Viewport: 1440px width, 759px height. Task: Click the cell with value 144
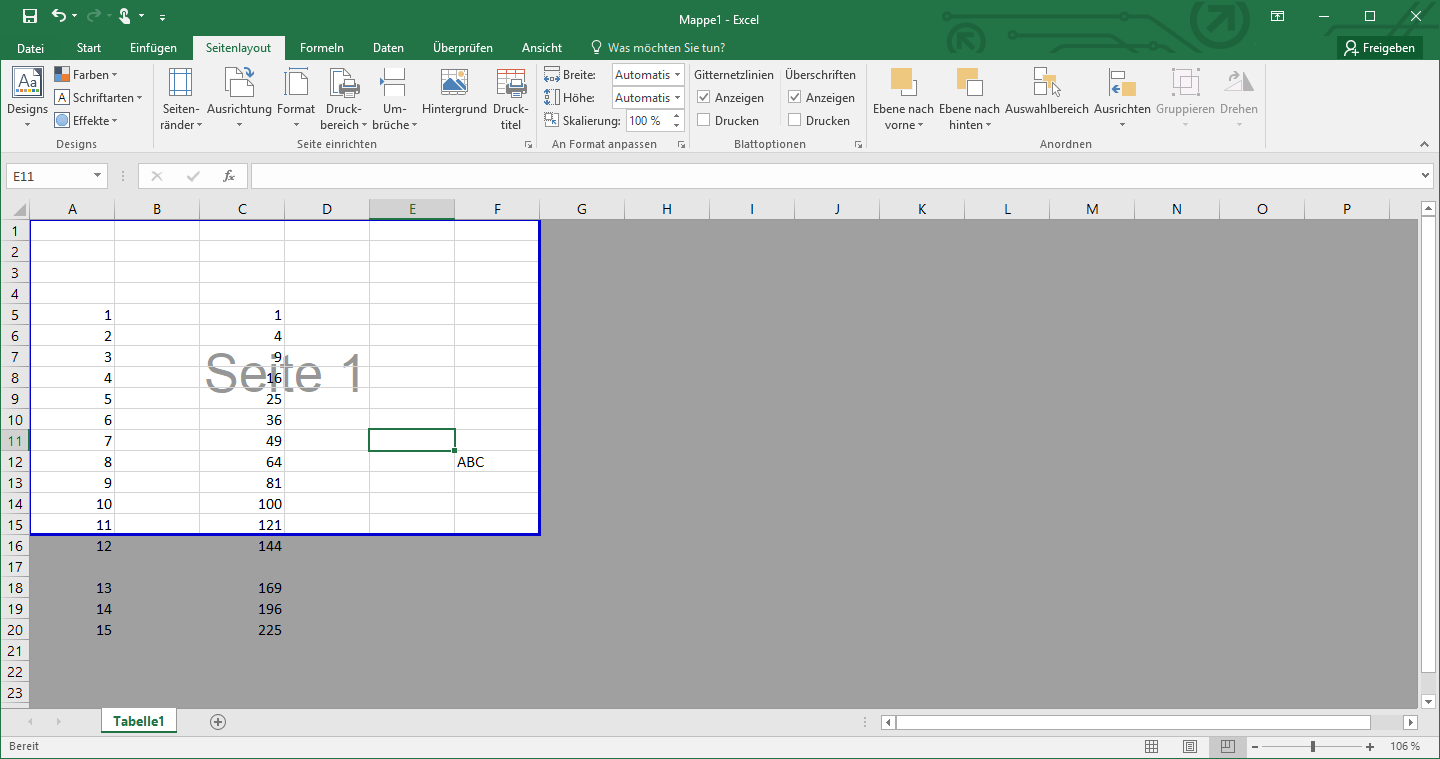pyautogui.click(x=242, y=546)
